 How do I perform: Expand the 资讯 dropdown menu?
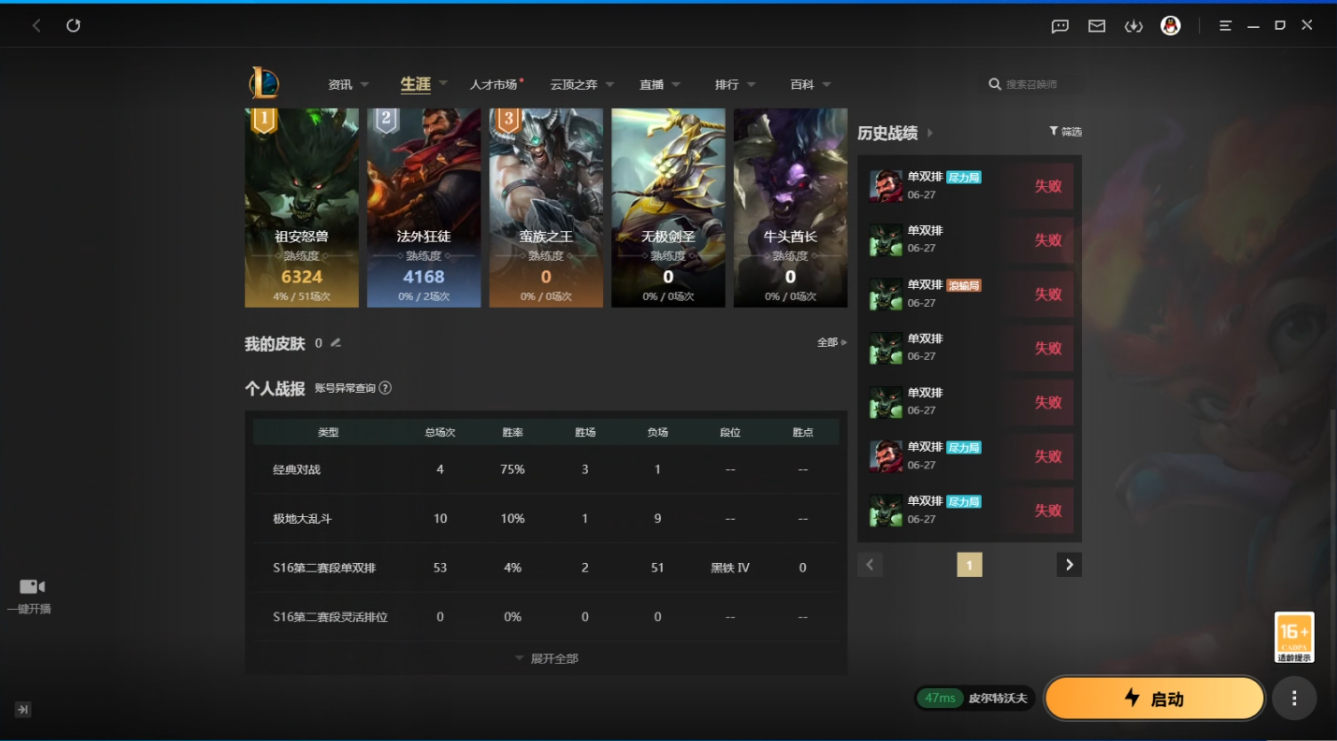(348, 85)
